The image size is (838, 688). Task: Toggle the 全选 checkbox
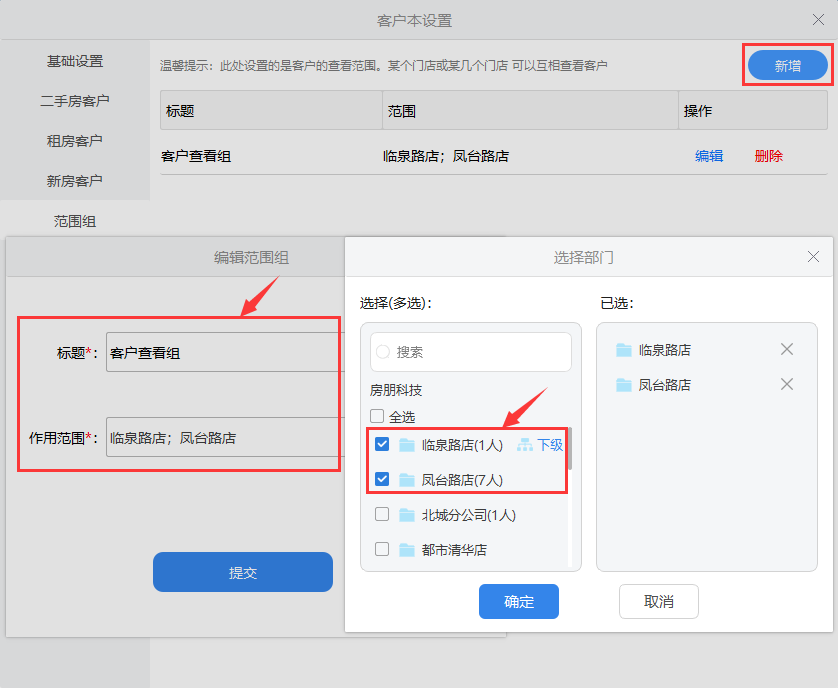pyautogui.click(x=377, y=416)
